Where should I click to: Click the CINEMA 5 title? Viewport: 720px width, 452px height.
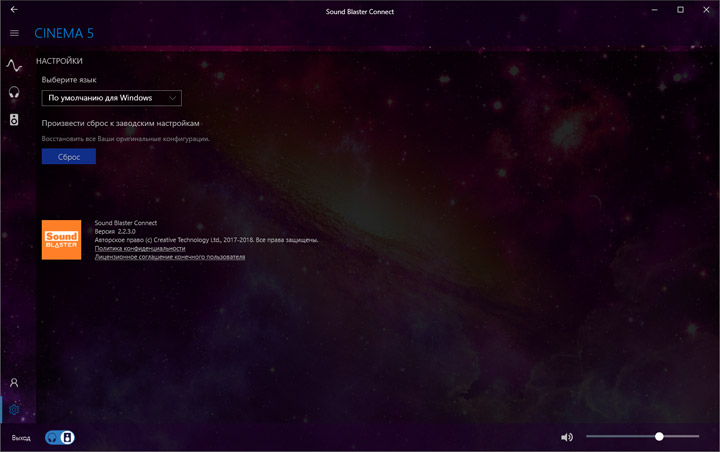click(x=64, y=33)
